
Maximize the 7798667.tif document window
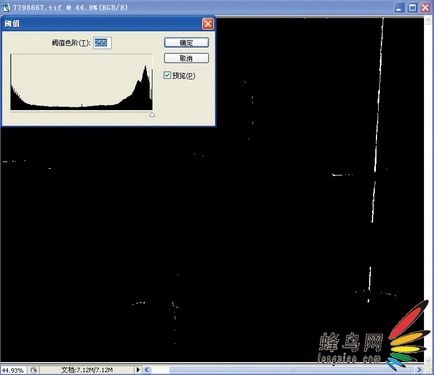tap(412, 7)
